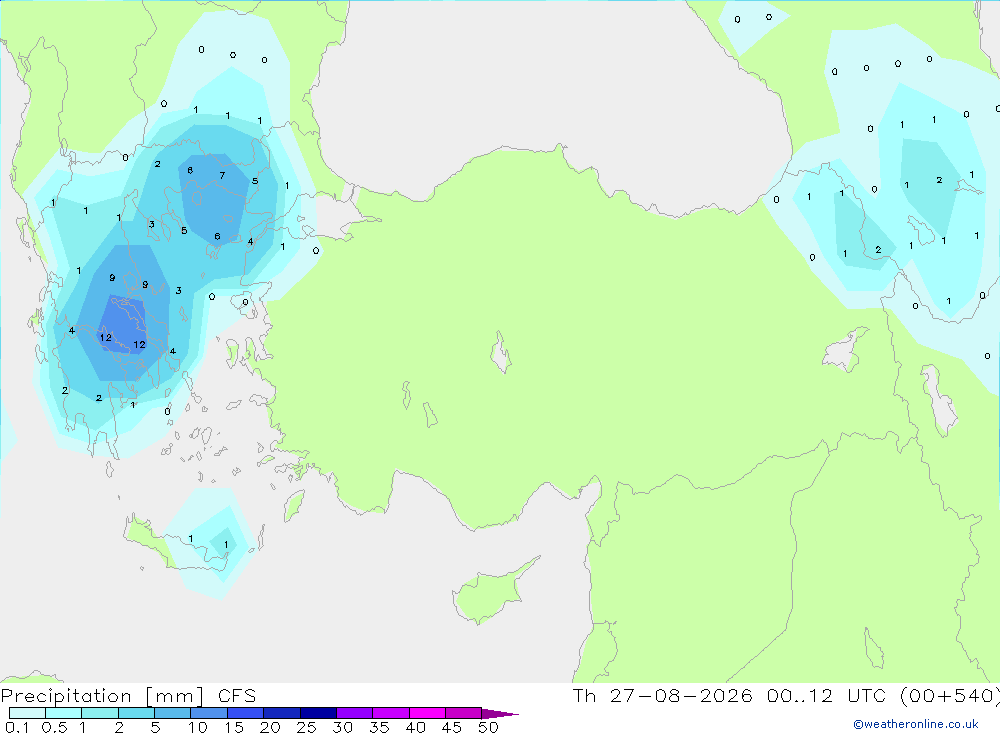Viewport: 1000px width, 733px height.
Task: Click the 0.5–1 mm legend color swatch
Action: tap(63, 713)
